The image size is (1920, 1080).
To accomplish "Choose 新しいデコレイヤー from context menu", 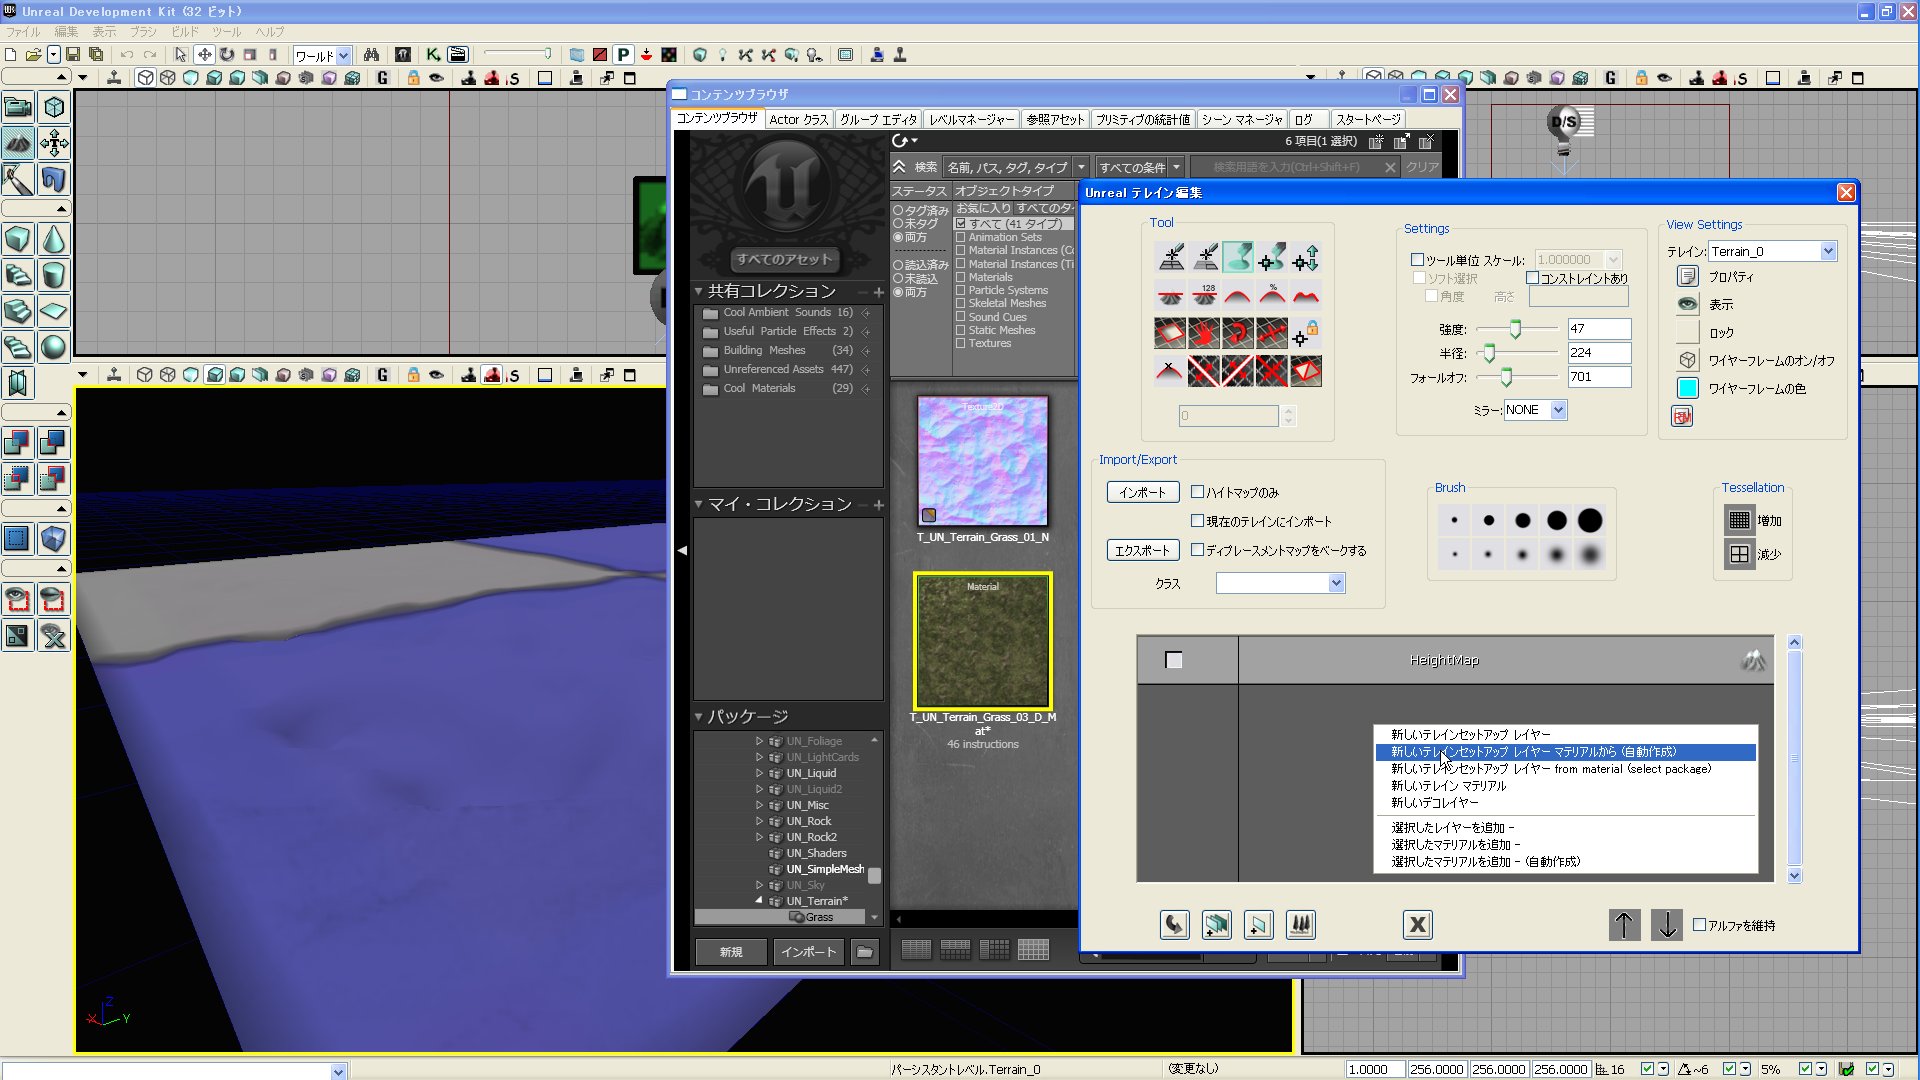I will [1434, 803].
